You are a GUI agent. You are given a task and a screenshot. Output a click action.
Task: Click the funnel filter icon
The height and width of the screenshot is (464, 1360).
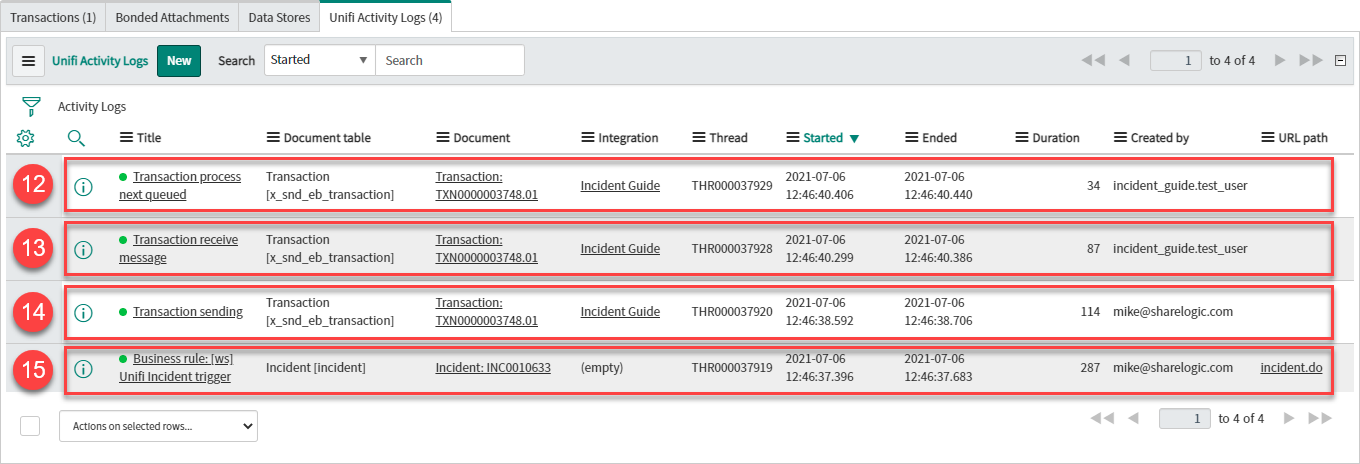click(x=31, y=107)
